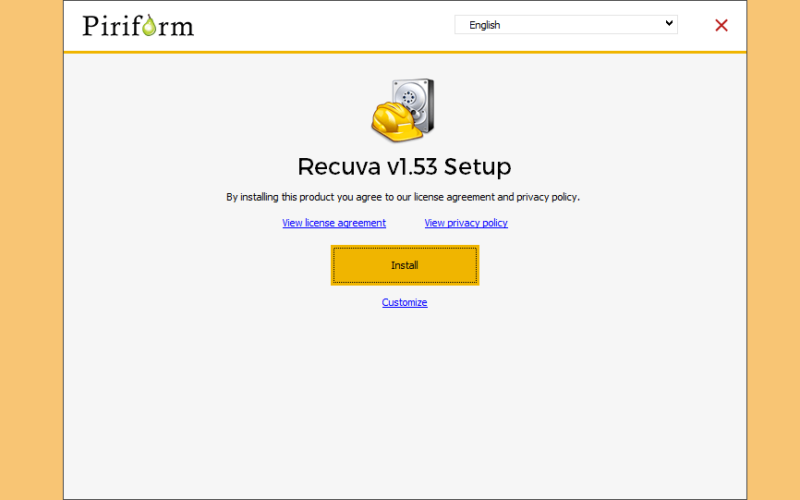Screen dimensions: 800x500
Task: Click the Recuva hard hat drive icon
Action: [x=403, y=110]
